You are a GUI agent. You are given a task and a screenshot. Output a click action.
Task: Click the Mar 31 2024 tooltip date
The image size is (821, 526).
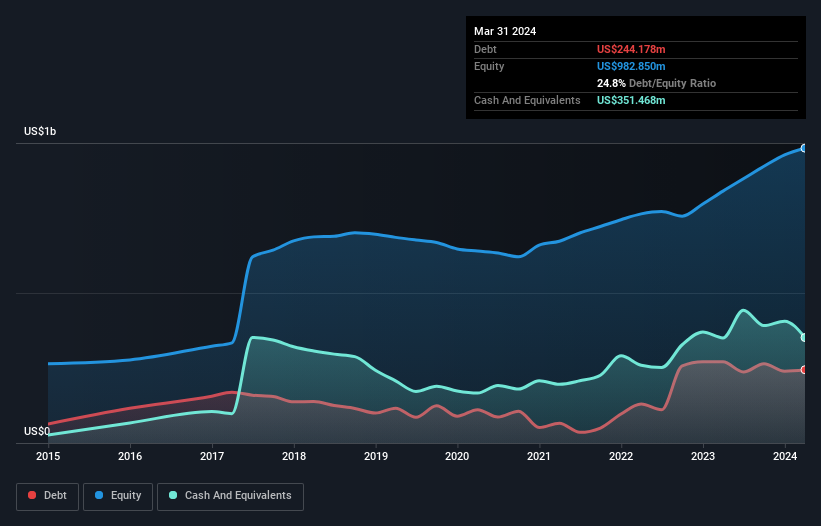[505, 31]
